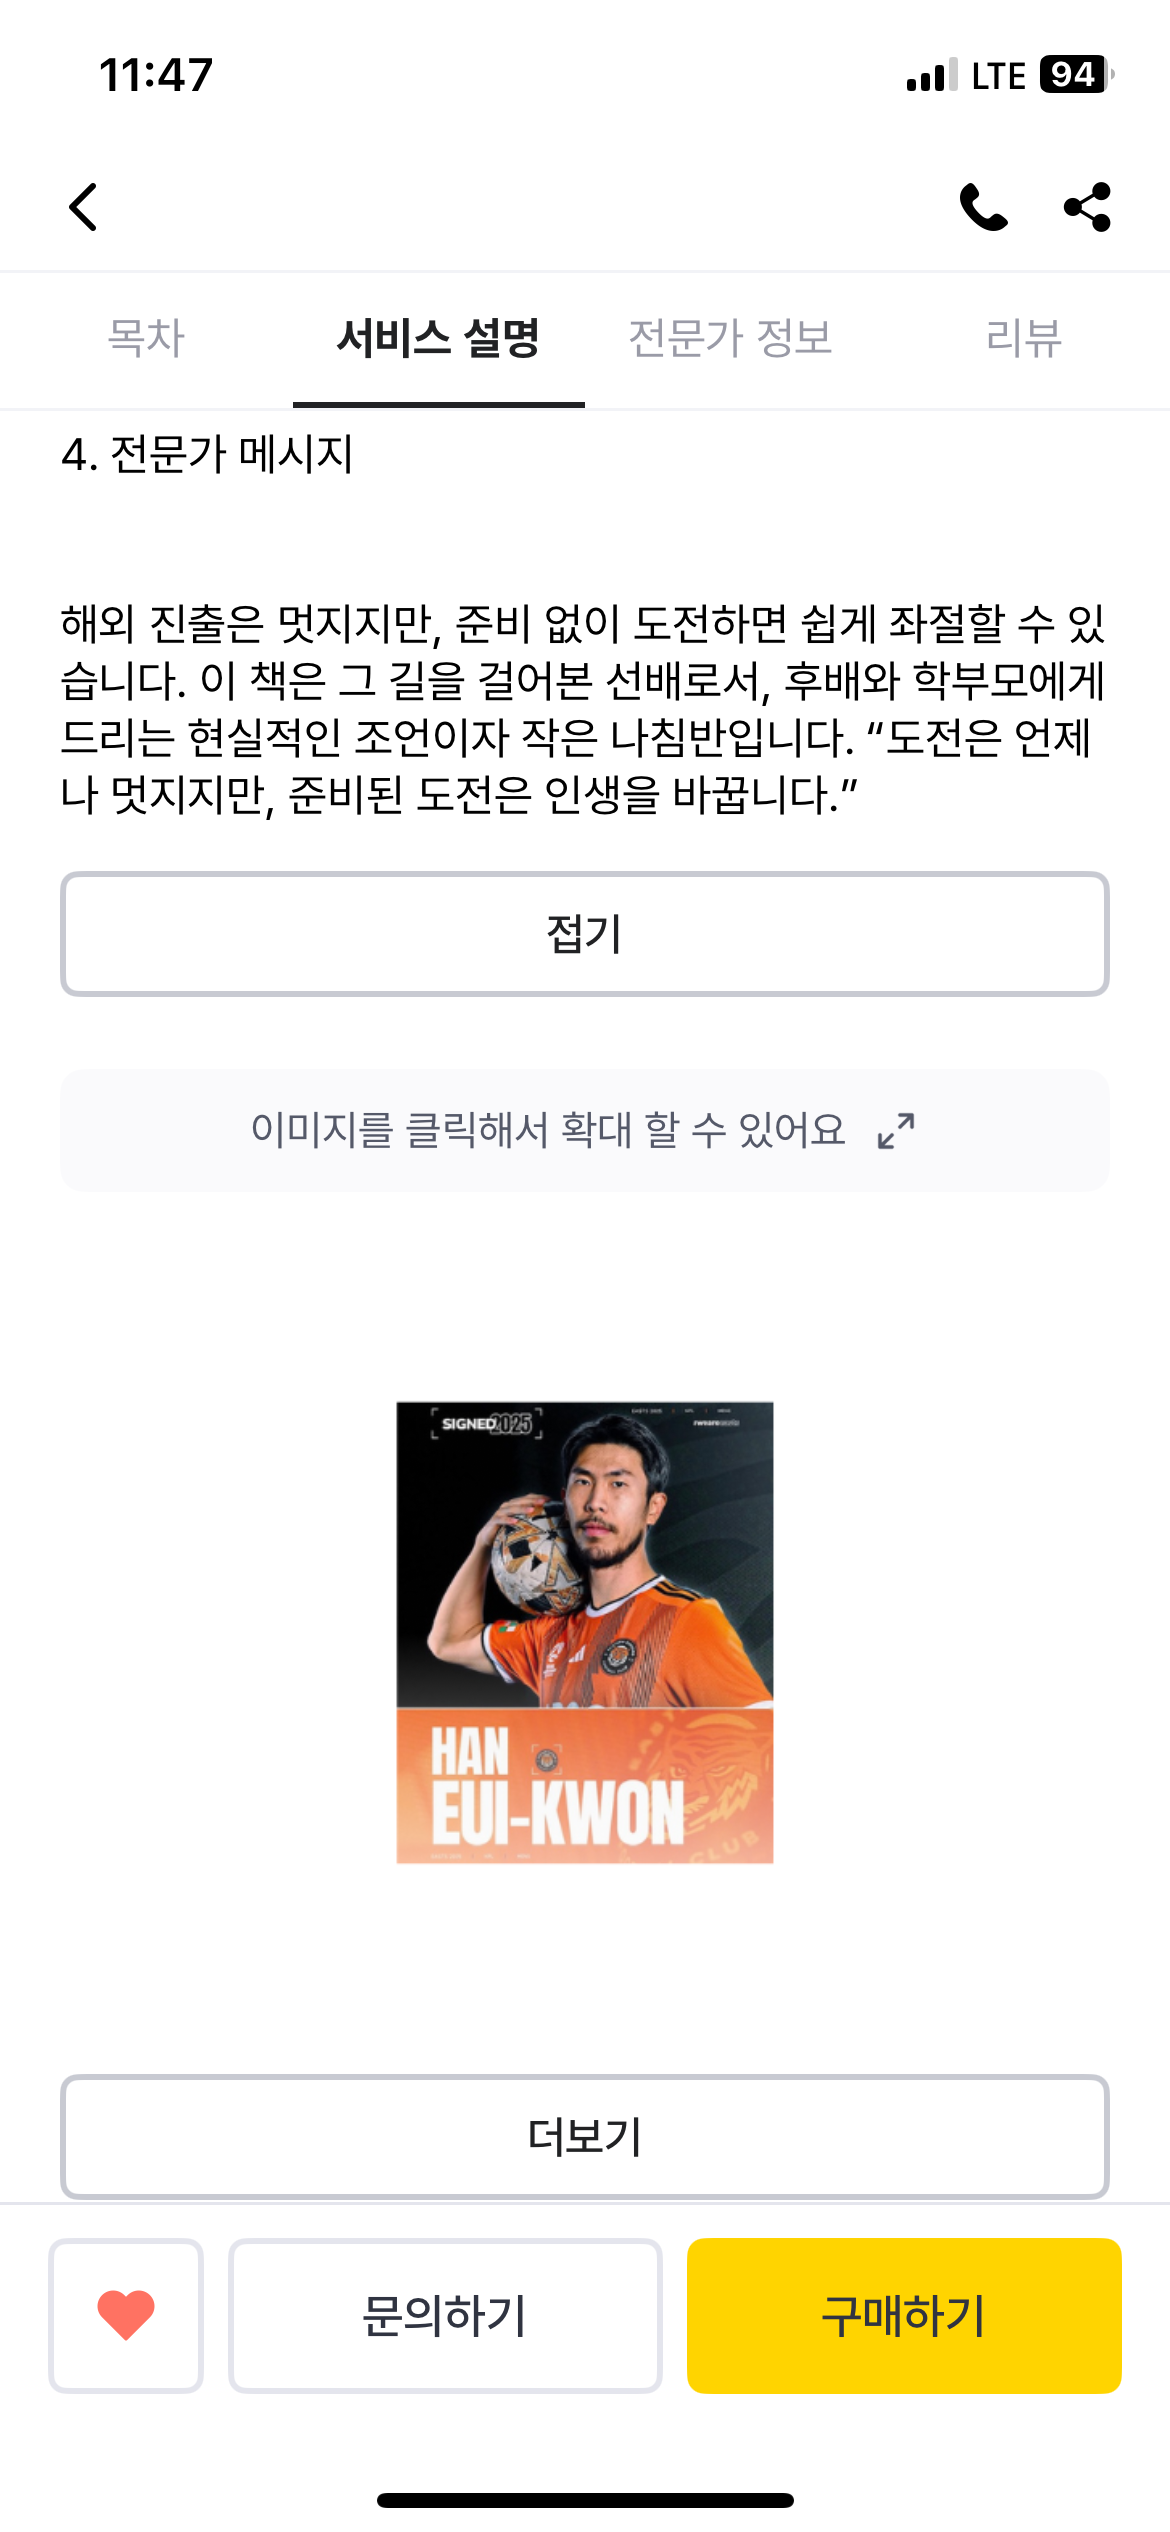The image size is (1170, 2532).
Task: Click the expand arrows icon beside image hint
Action: (896, 1130)
